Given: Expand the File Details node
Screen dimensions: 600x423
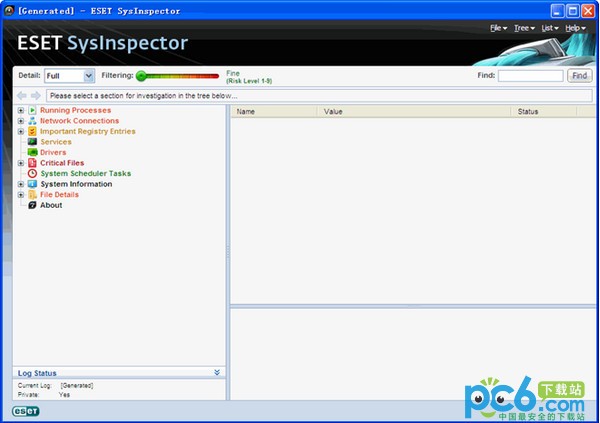Looking at the screenshot, I should click(21, 194).
